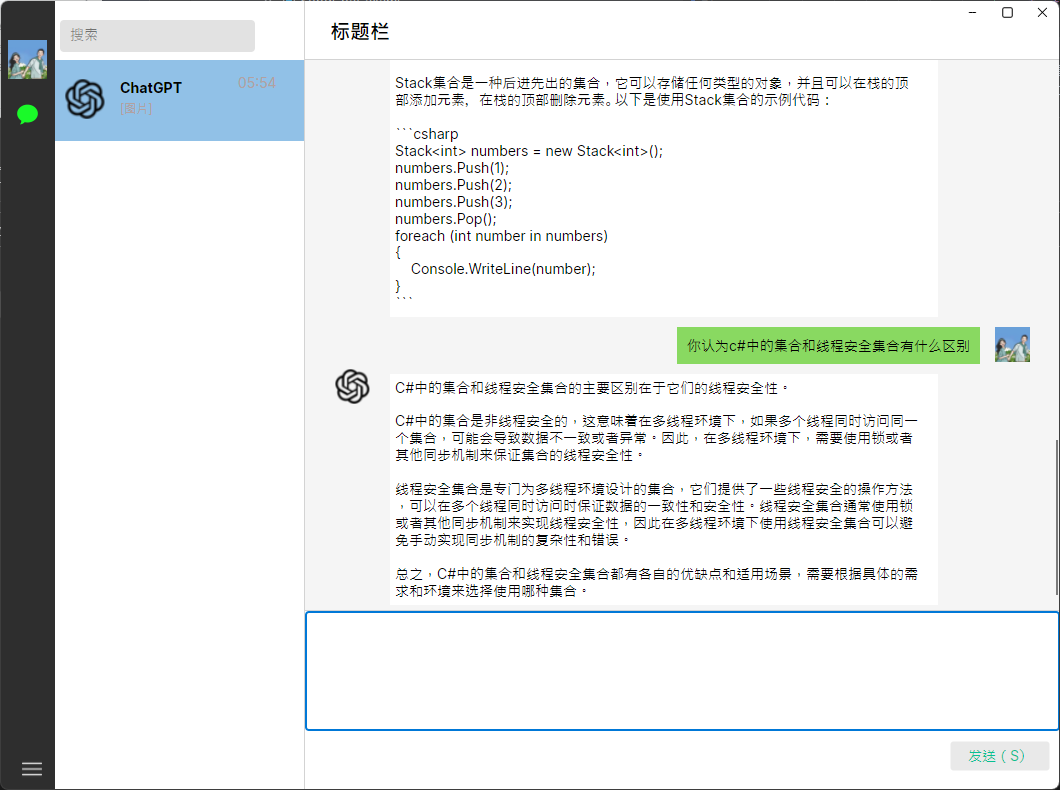The image size is (1060, 790).
Task: Click the Stack集合是一种后进先出 paragraph
Action: point(652,91)
